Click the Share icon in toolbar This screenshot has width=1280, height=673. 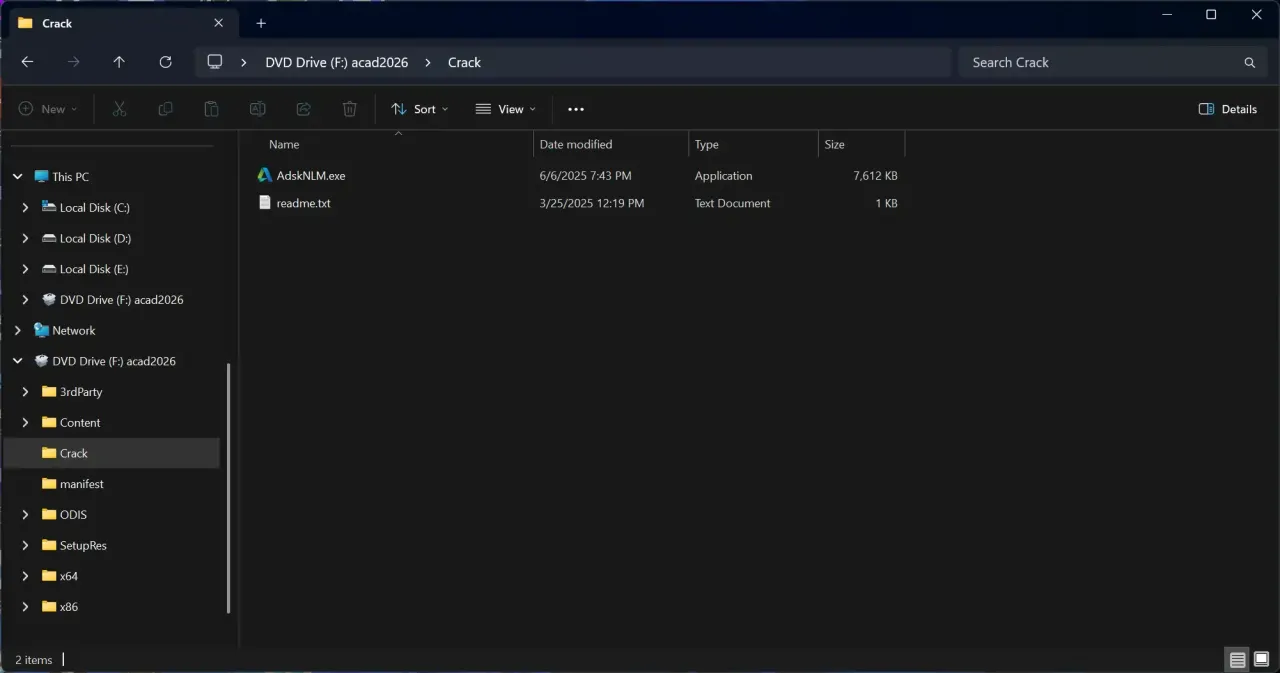304,109
